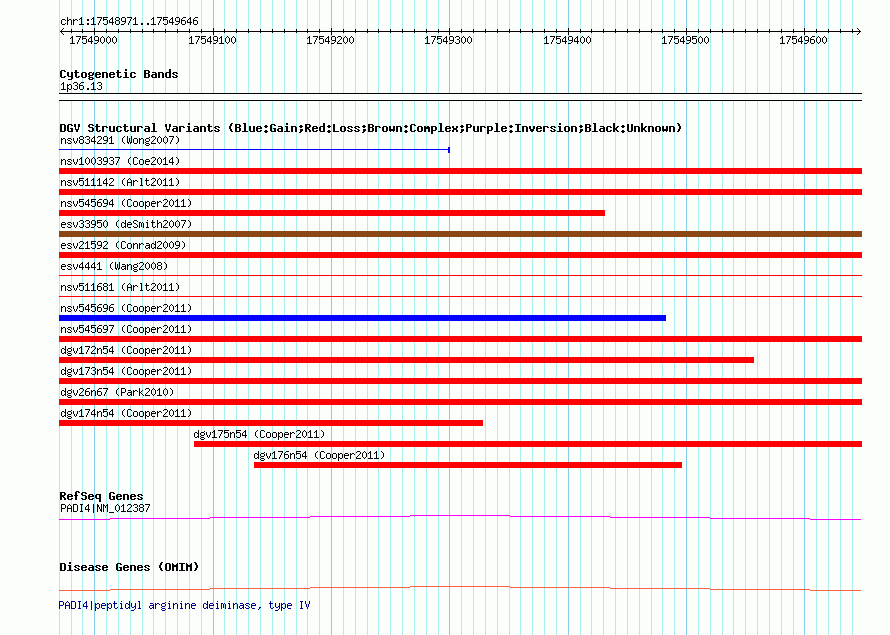Click the nsv545696 (Cooper2011) variant label
Screen dimensions: 890x635
pyautogui.click(x=126, y=308)
